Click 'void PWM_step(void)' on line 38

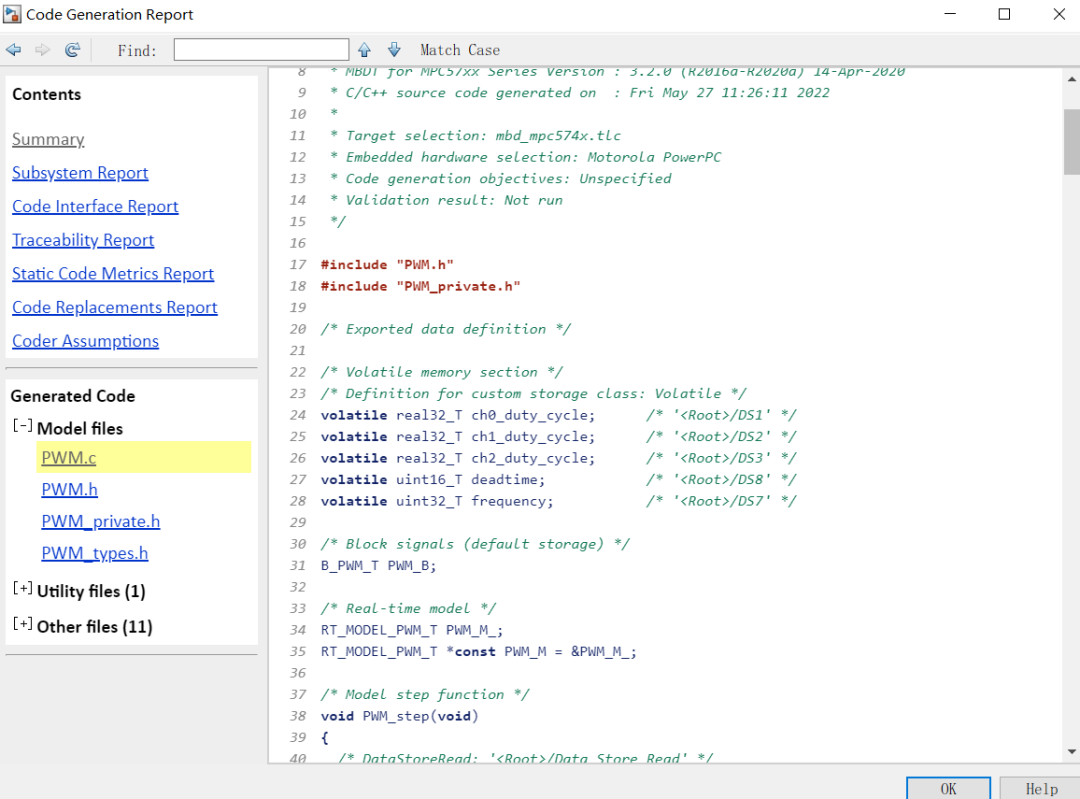tap(399, 716)
